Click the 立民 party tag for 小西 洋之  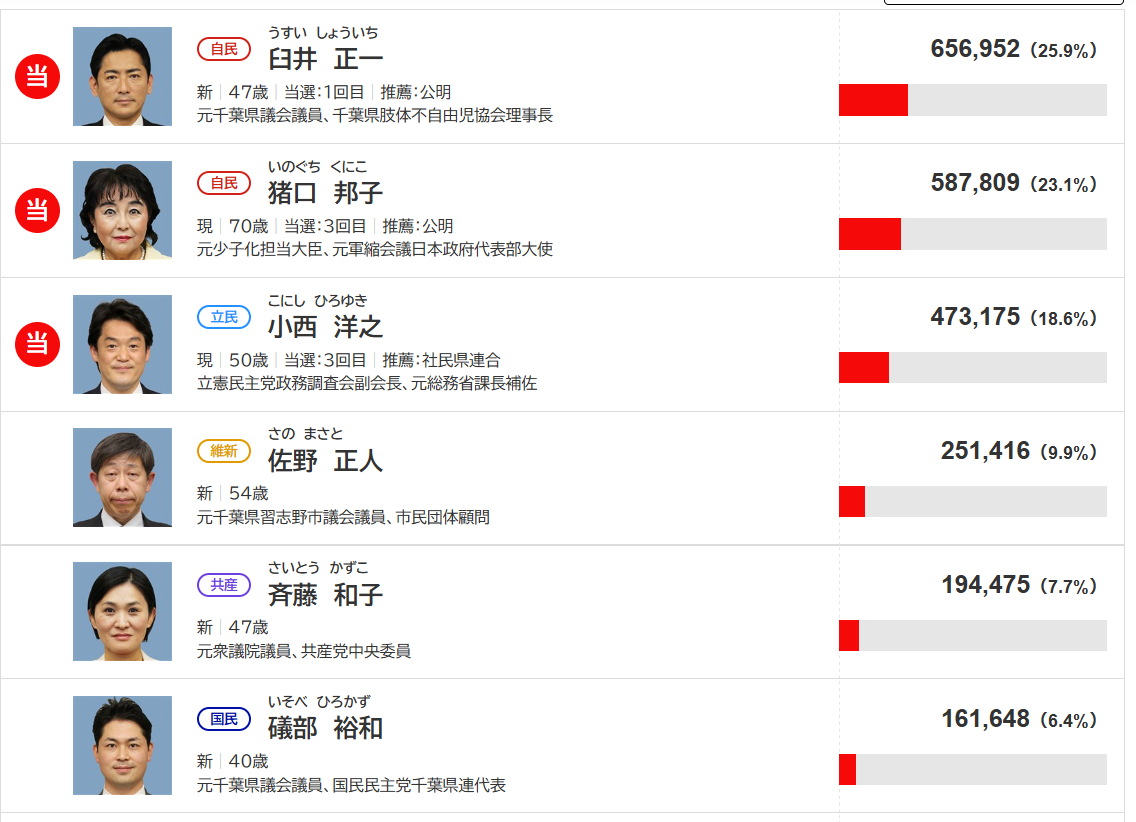[224, 317]
